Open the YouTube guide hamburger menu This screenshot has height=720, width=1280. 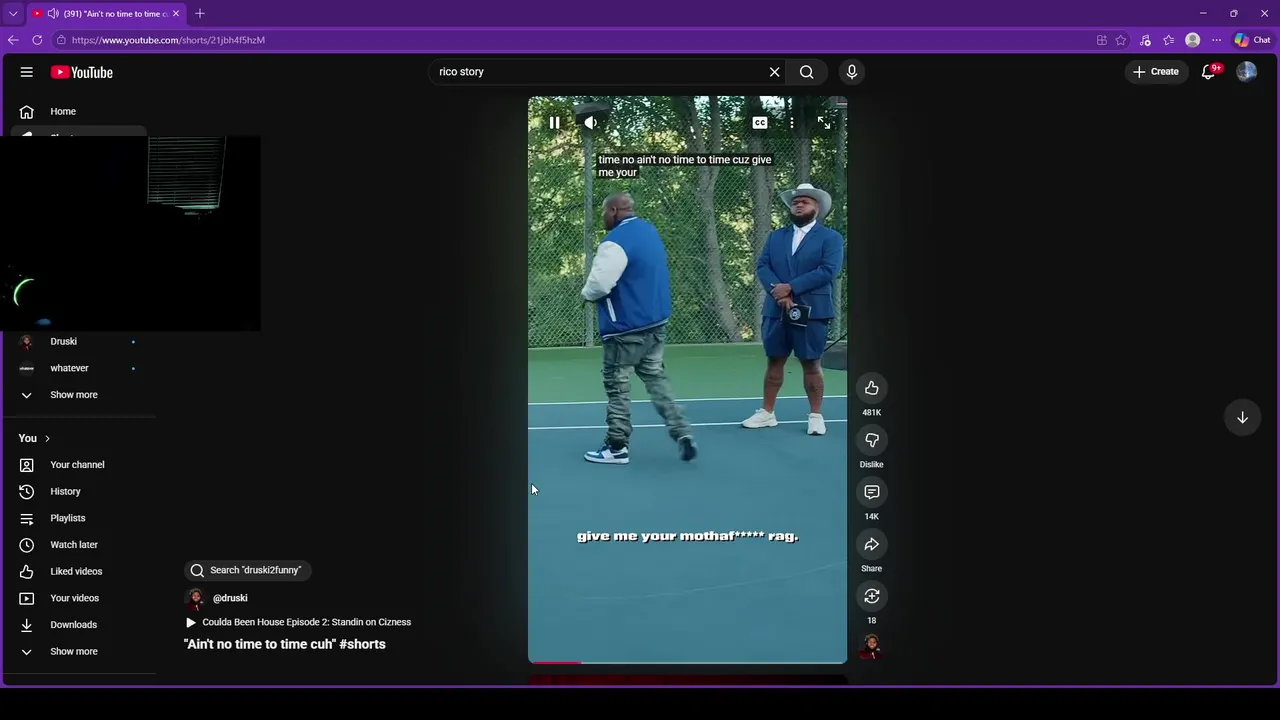pyautogui.click(x=27, y=72)
